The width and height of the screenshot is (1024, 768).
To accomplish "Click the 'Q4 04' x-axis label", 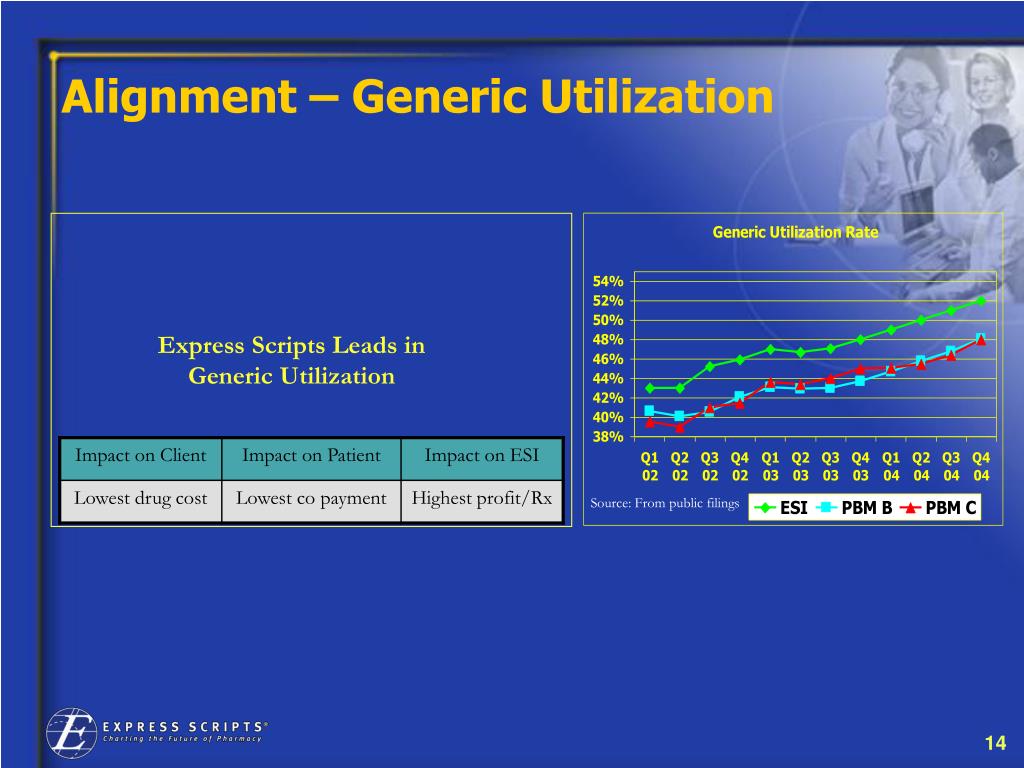I will click(x=982, y=466).
